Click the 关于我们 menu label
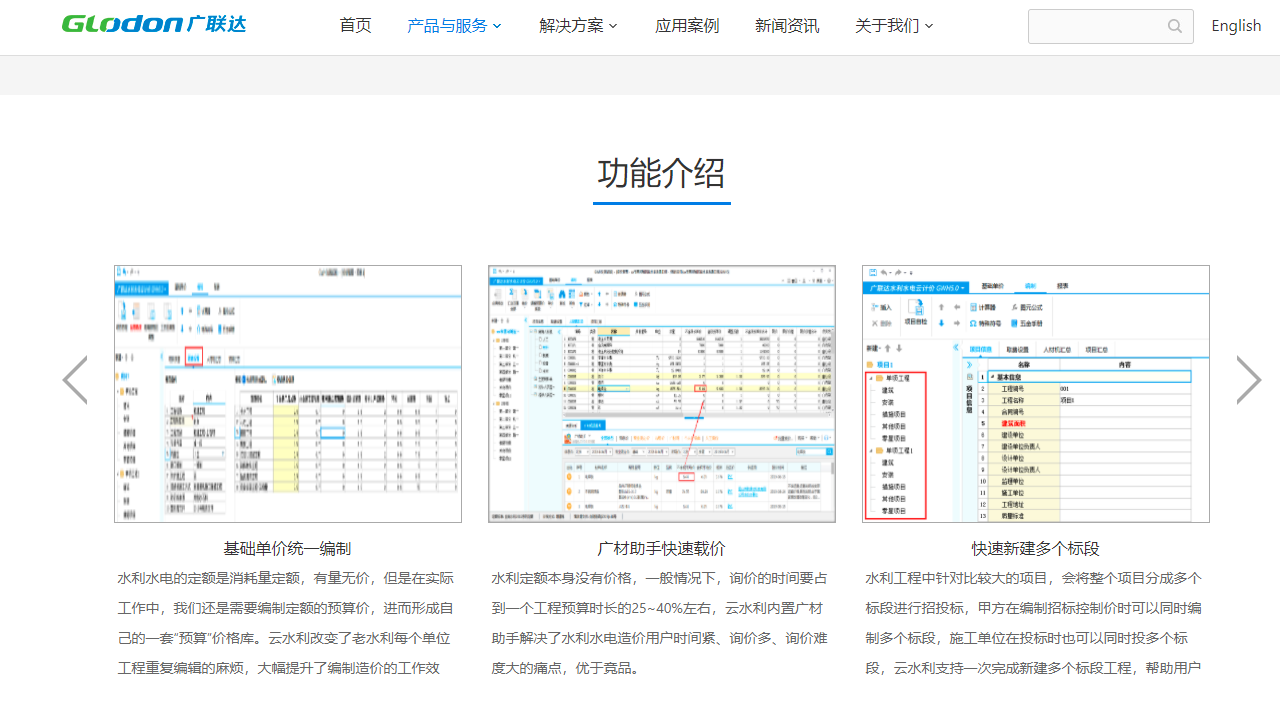 tap(886, 25)
